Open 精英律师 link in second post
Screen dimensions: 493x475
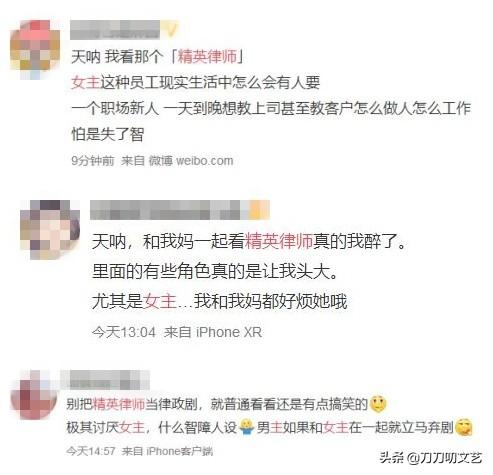tap(279, 241)
